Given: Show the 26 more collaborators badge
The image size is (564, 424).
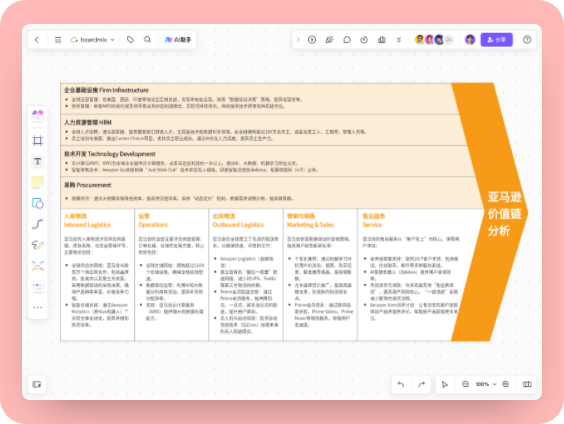Looking at the screenshot, I should (x=449, y=40).
